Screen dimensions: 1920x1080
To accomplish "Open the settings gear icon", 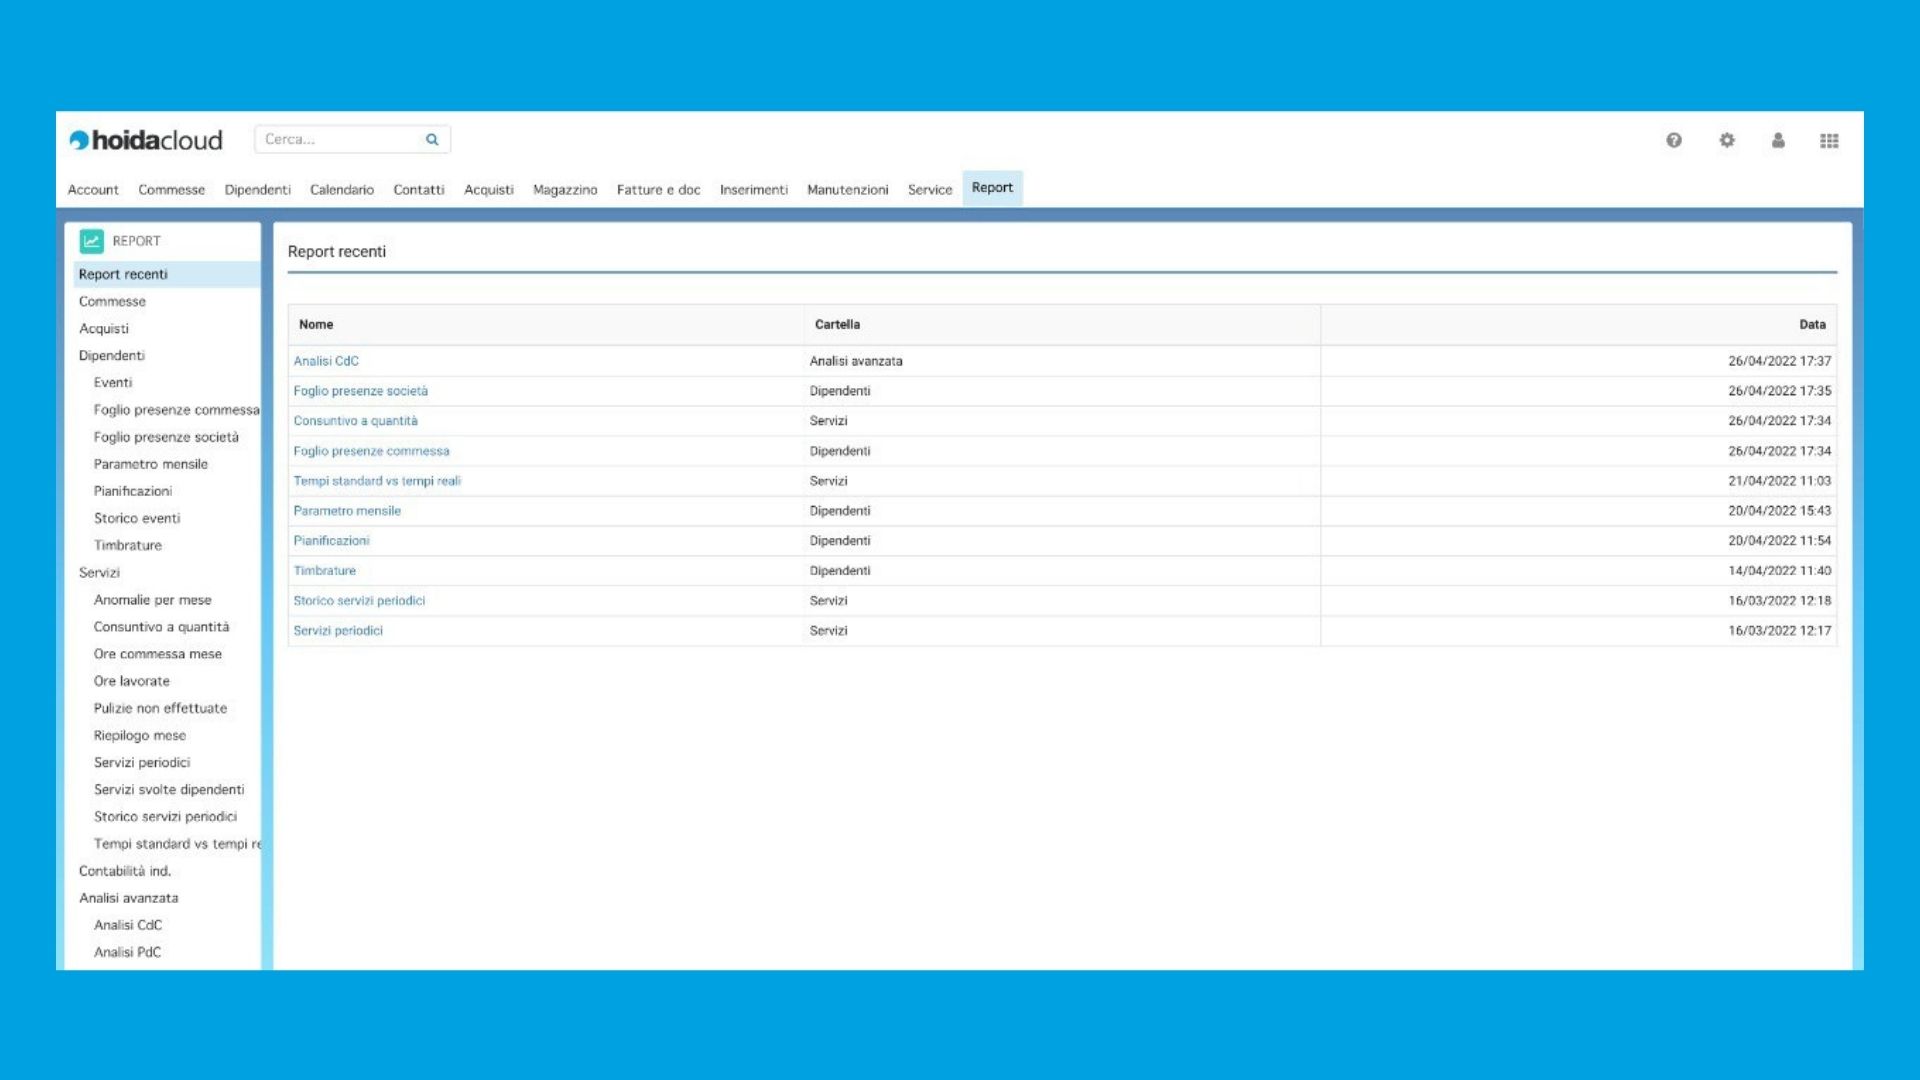I will click(x=1727, y=140).
